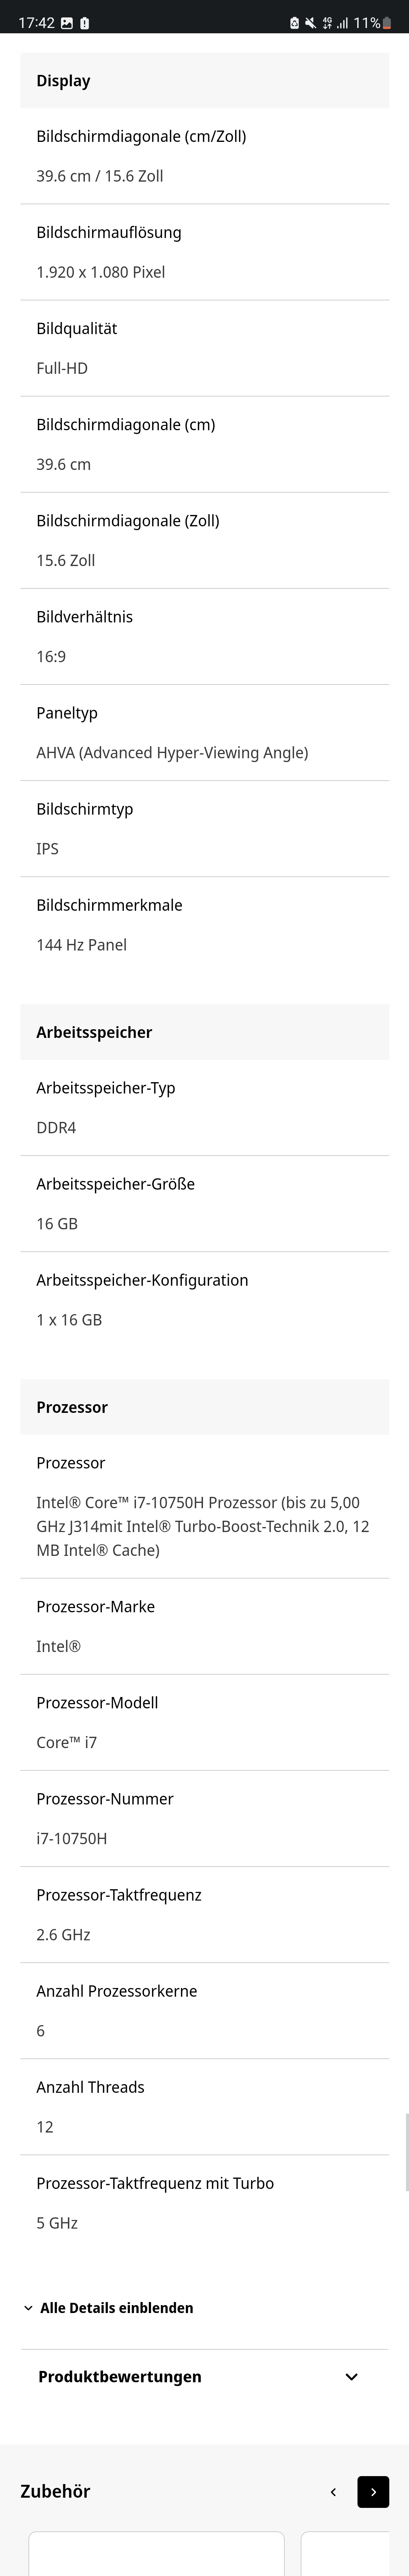
Task: Open the Produktbewertungen heading
Action: [x=120, y=2376]
